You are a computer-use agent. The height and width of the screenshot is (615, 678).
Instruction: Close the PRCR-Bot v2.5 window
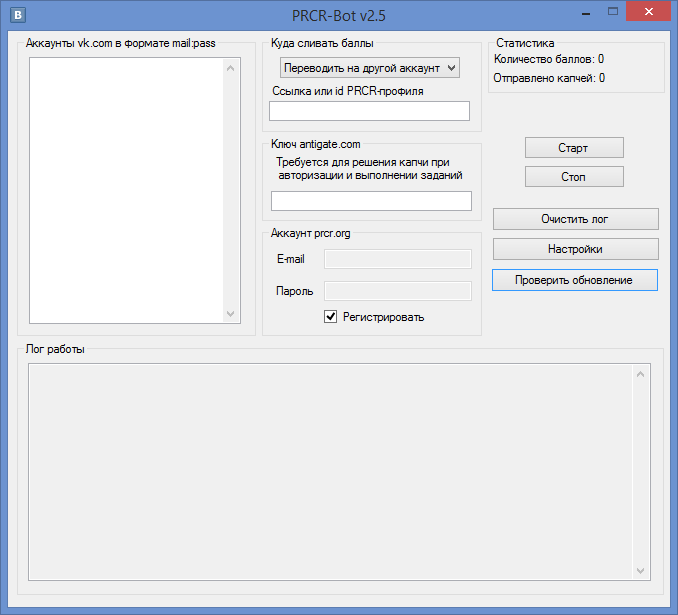click(x=649, y=12)
